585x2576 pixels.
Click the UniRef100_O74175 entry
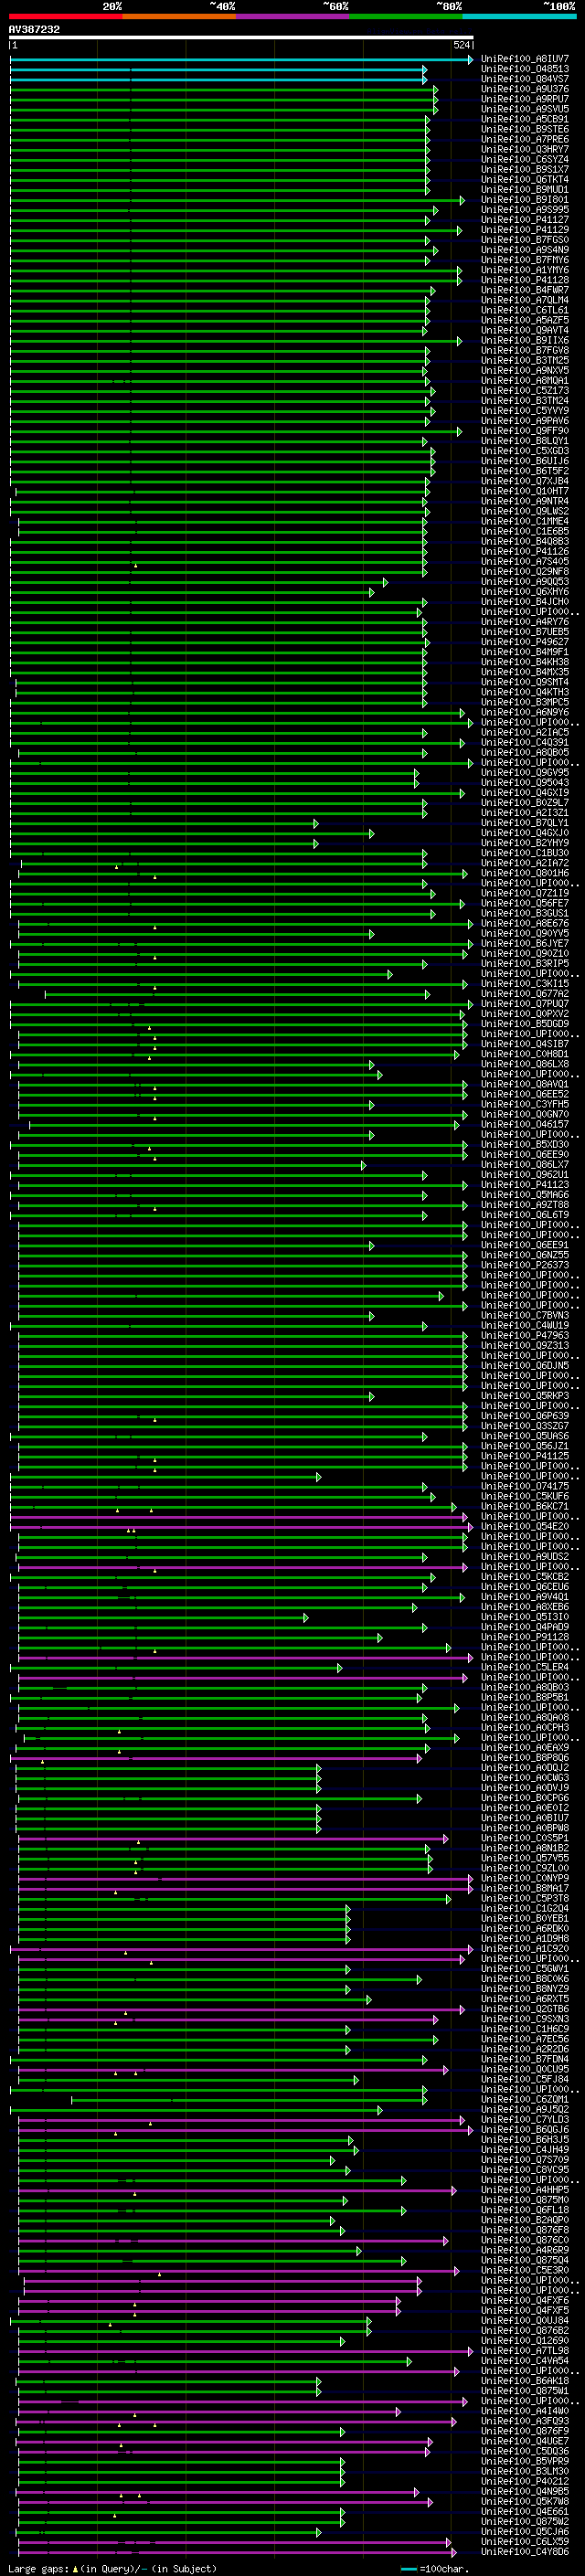(525, 1486)
